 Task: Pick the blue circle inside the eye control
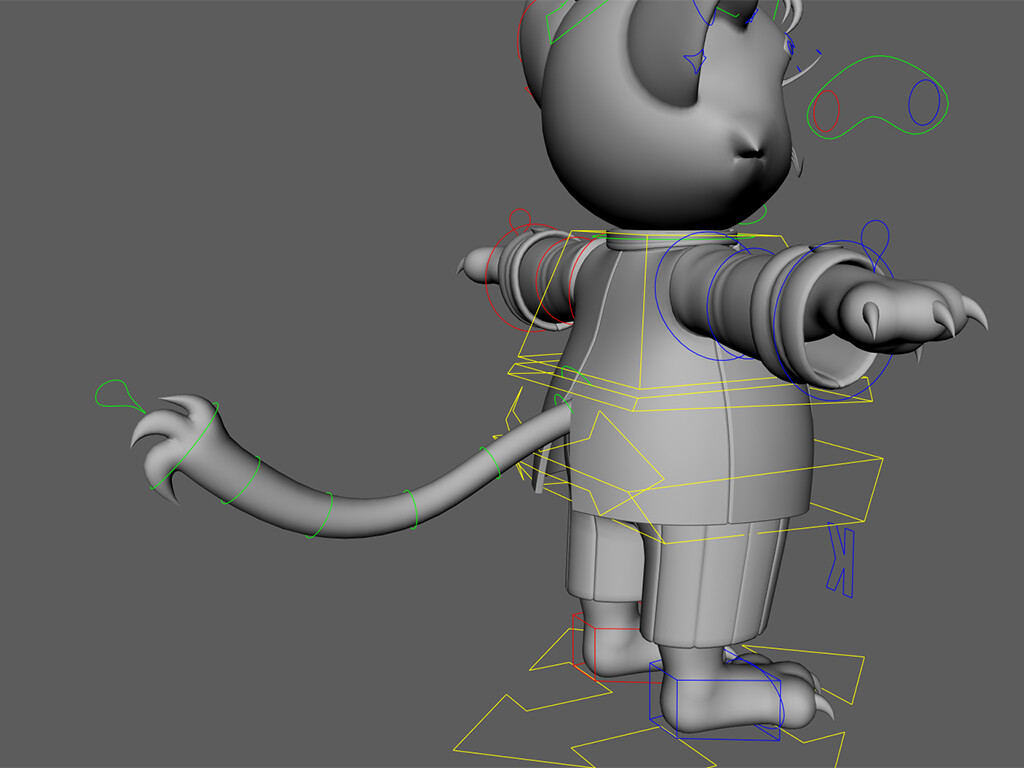point(924,103)
